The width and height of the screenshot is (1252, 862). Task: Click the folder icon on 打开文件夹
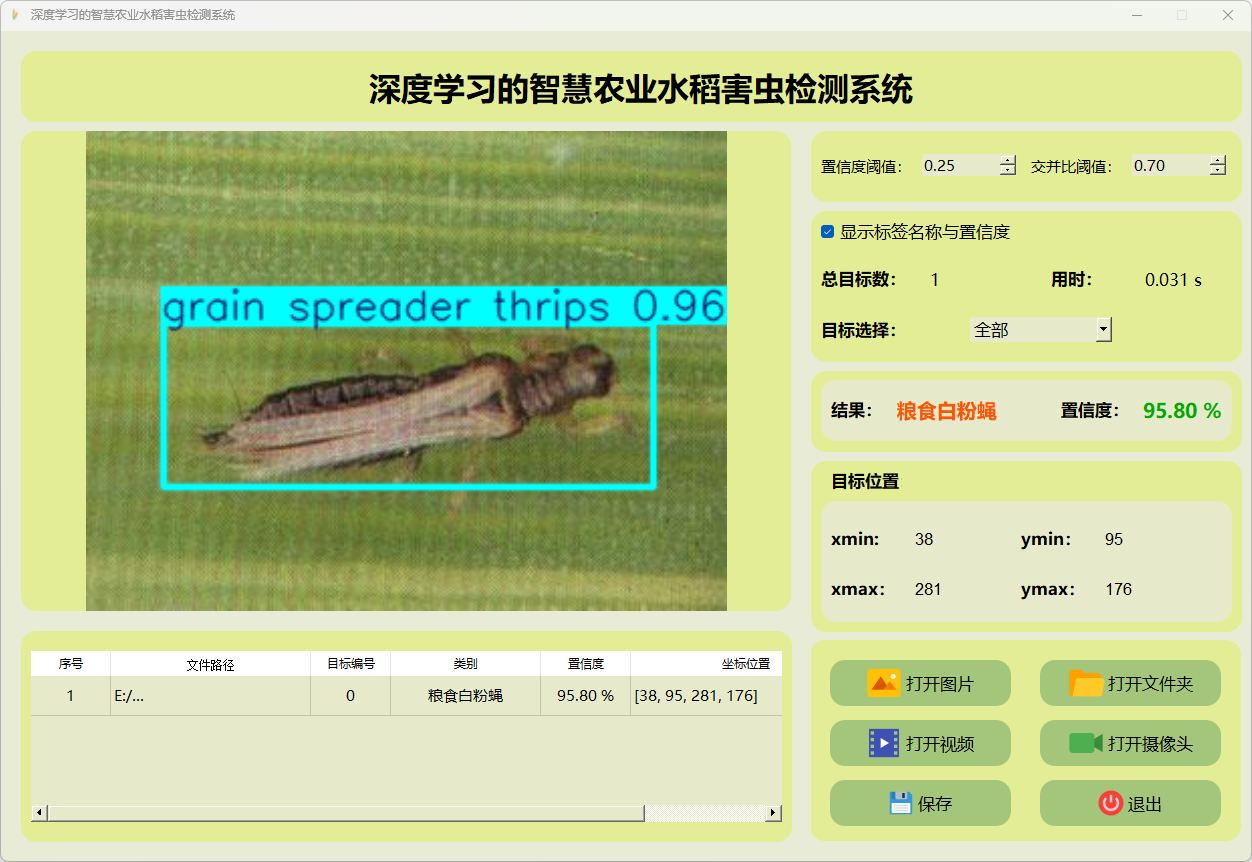pyautogui.click(x=1086, y=683)
